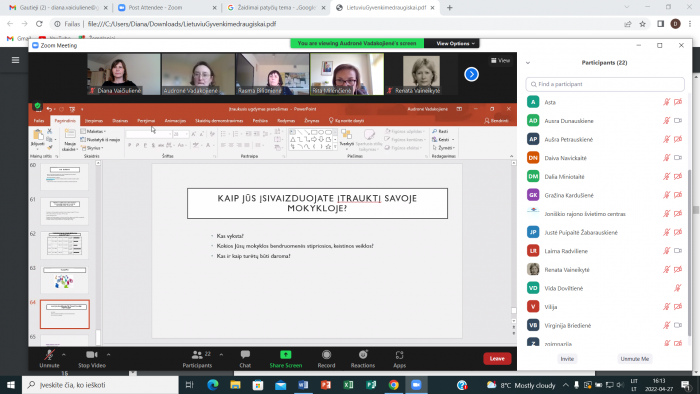Select participant Gražina Kardišienė

pos(605,195)
